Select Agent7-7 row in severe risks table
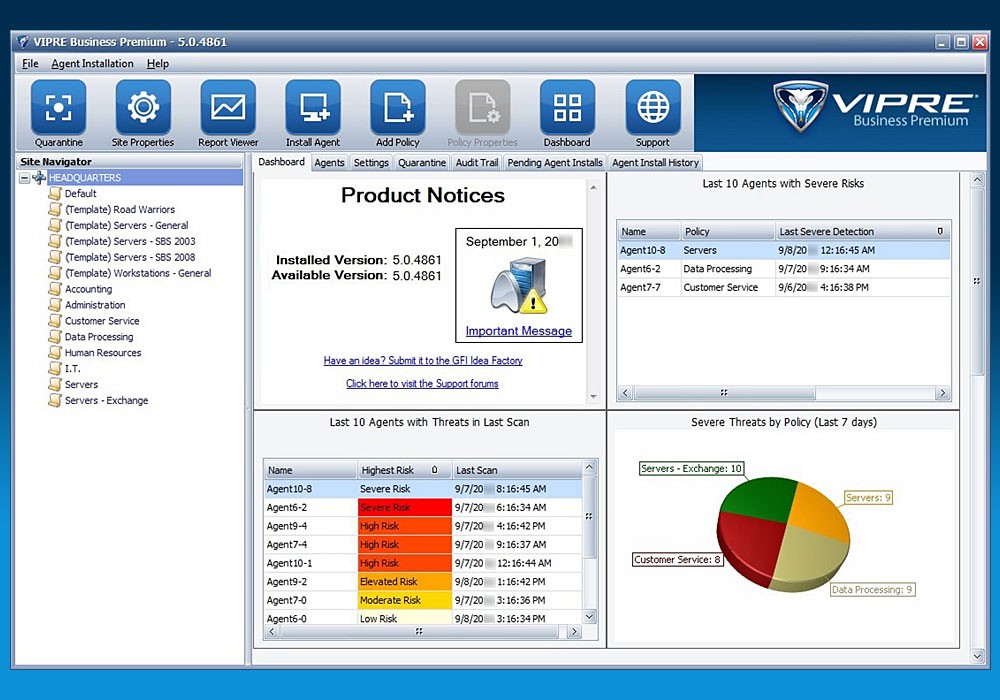 point(783,288)
